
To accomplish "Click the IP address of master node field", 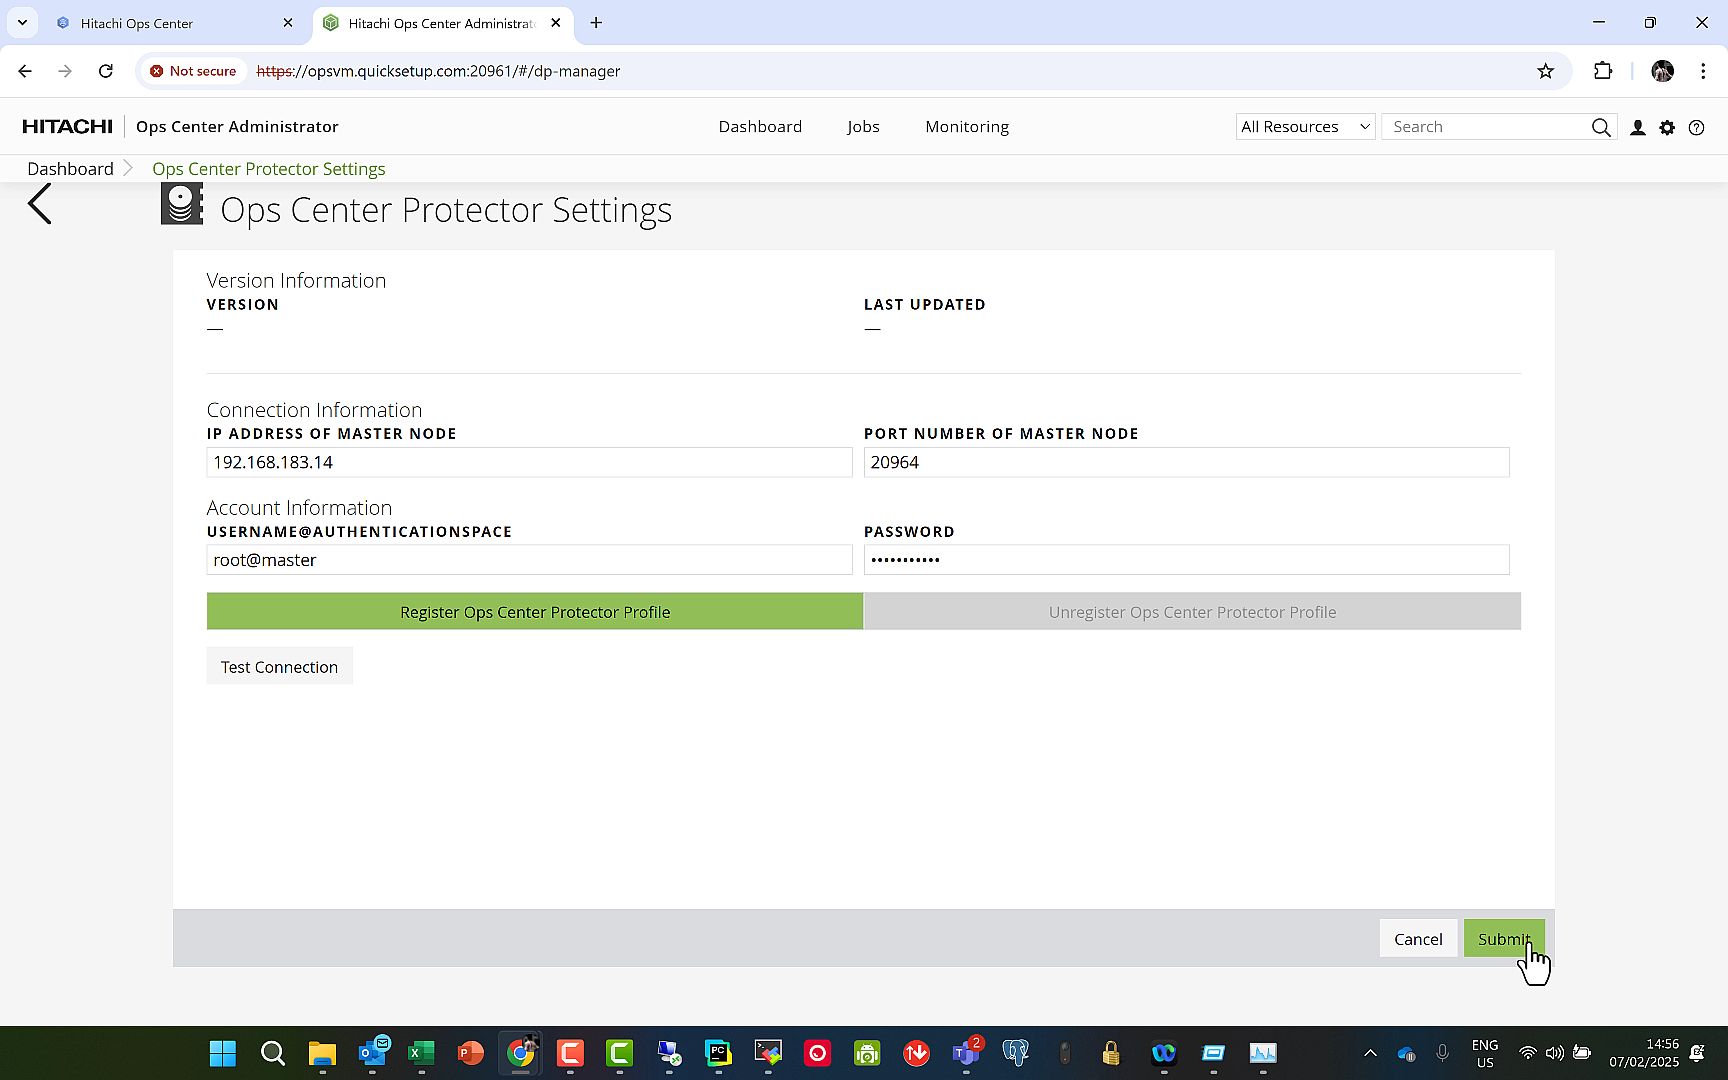I will coord(529,462).
